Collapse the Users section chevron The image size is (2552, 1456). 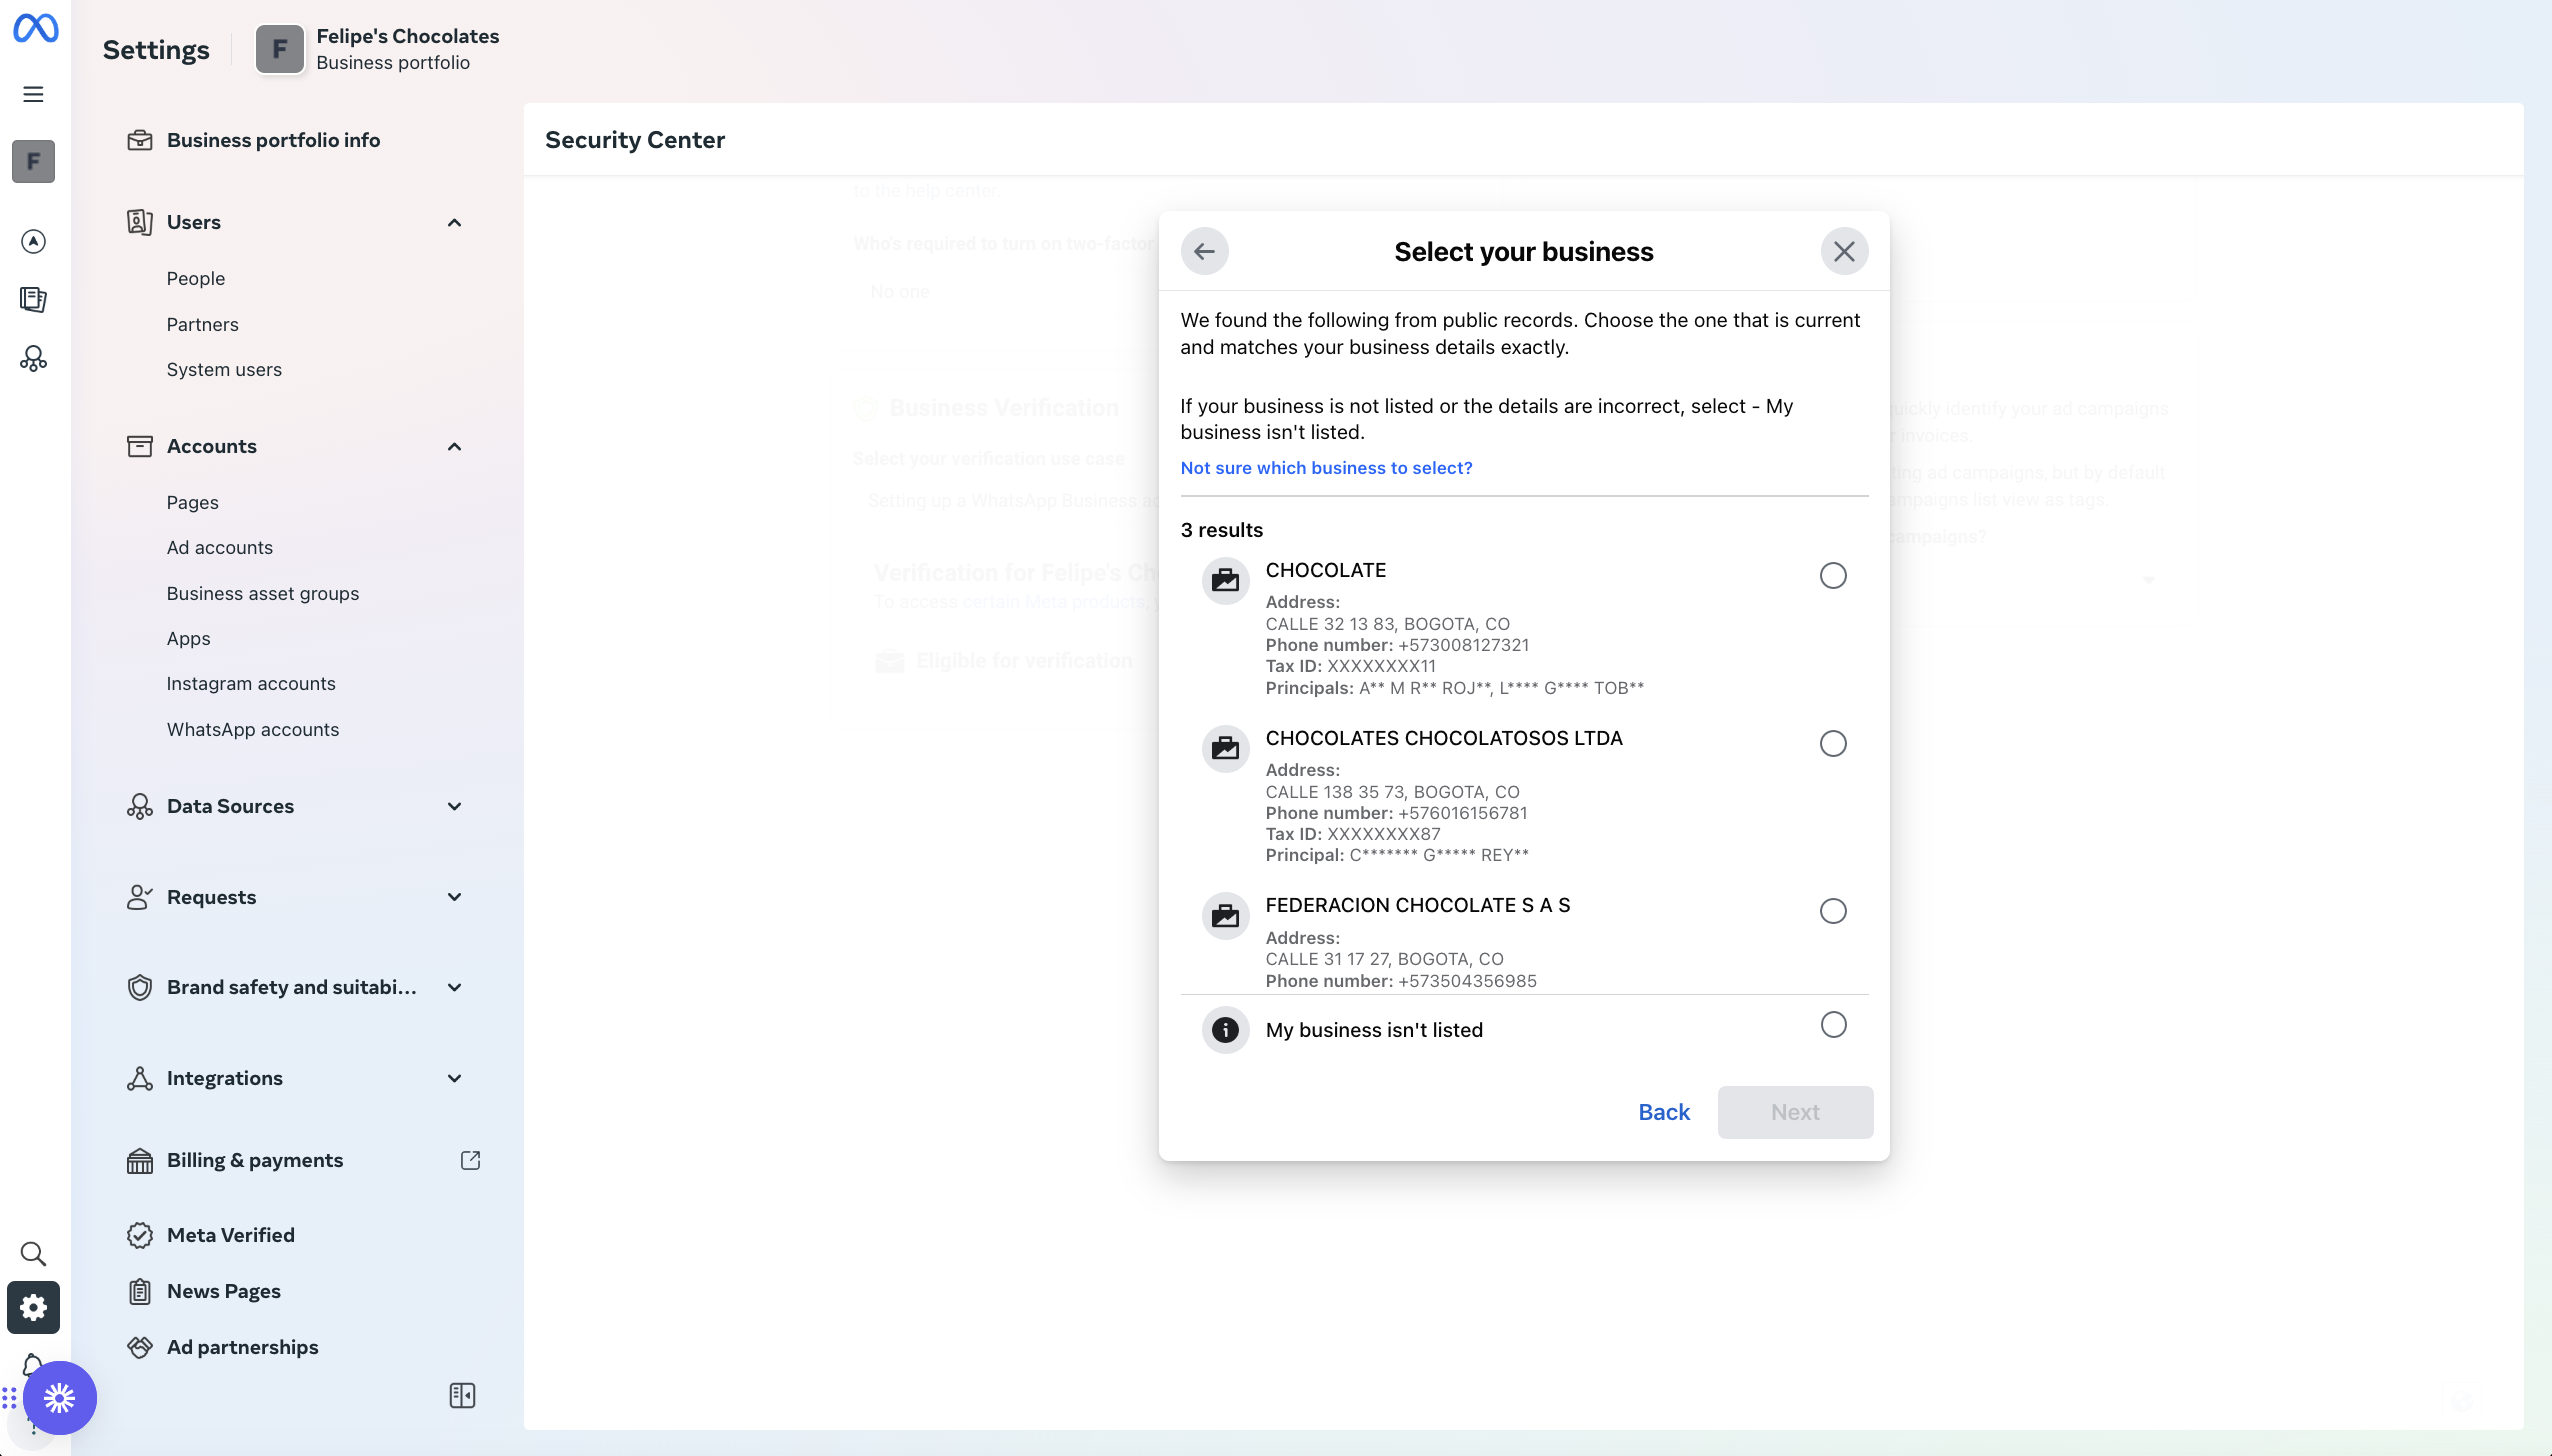[454, 222]
